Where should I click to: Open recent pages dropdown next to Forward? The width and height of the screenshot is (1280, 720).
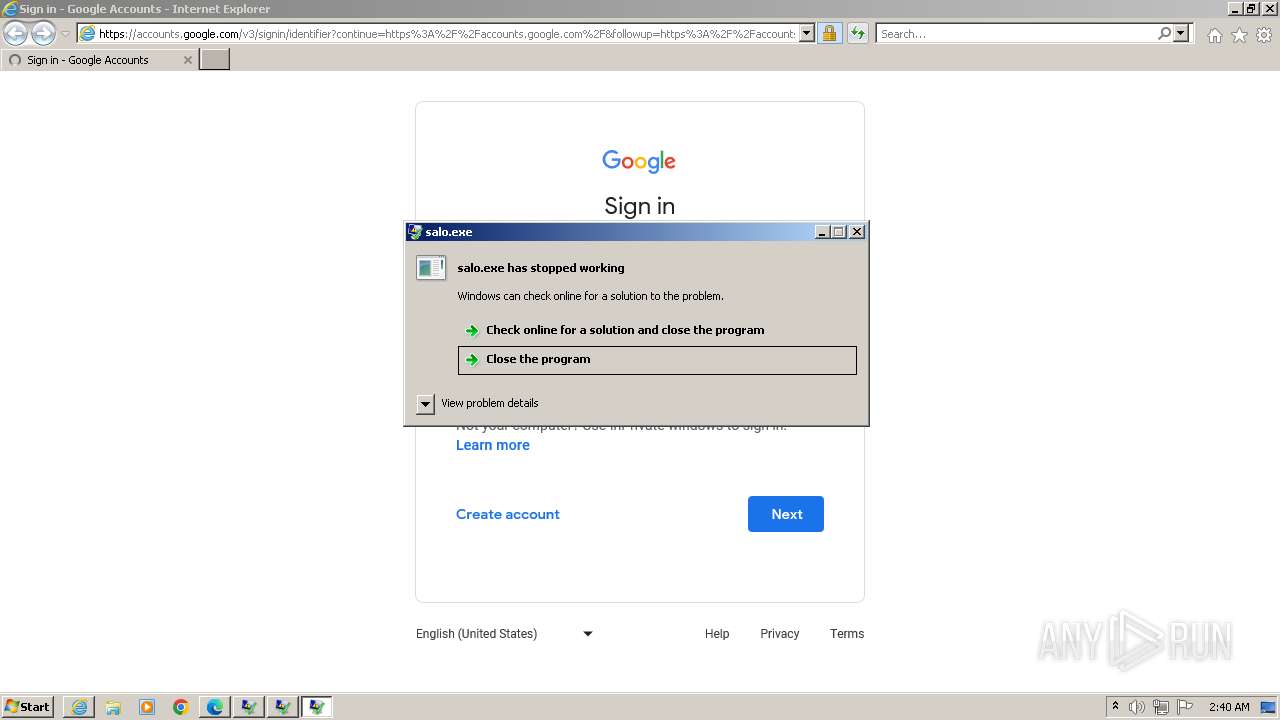click(65, 34)
